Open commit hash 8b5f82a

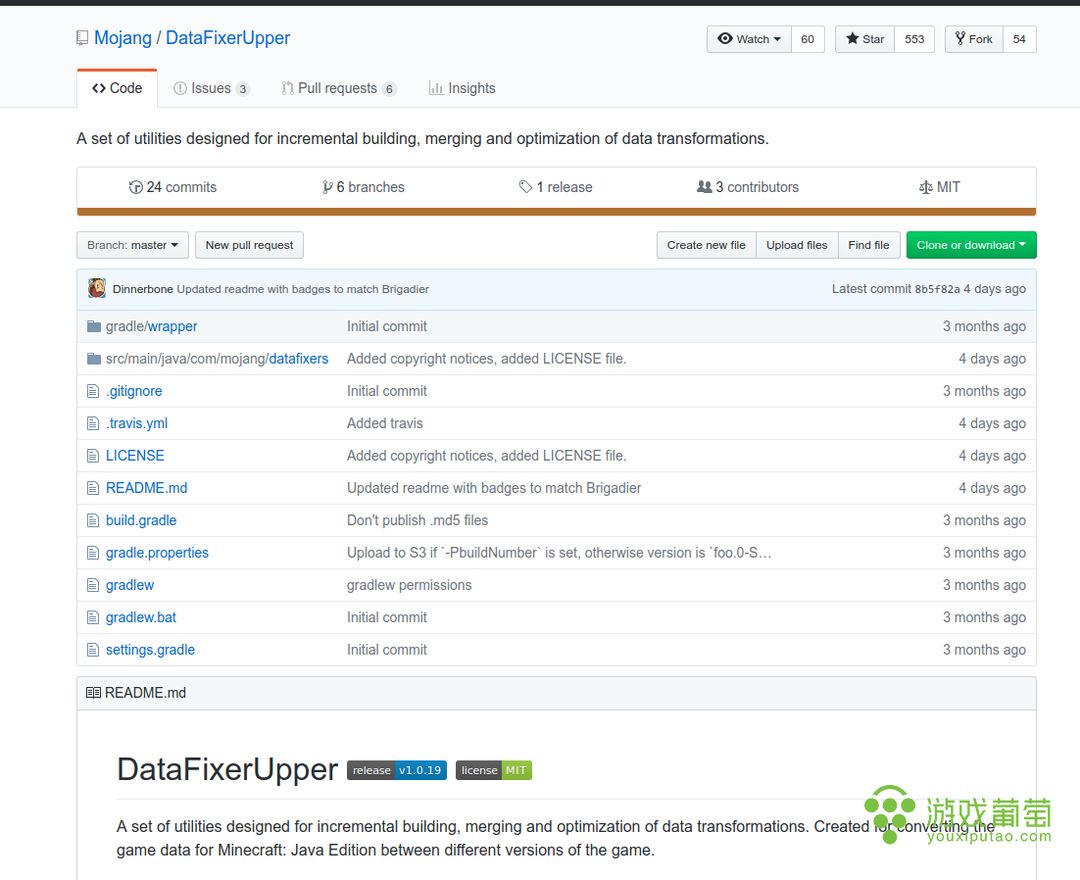pyautogui.click(x=937, y=289)
